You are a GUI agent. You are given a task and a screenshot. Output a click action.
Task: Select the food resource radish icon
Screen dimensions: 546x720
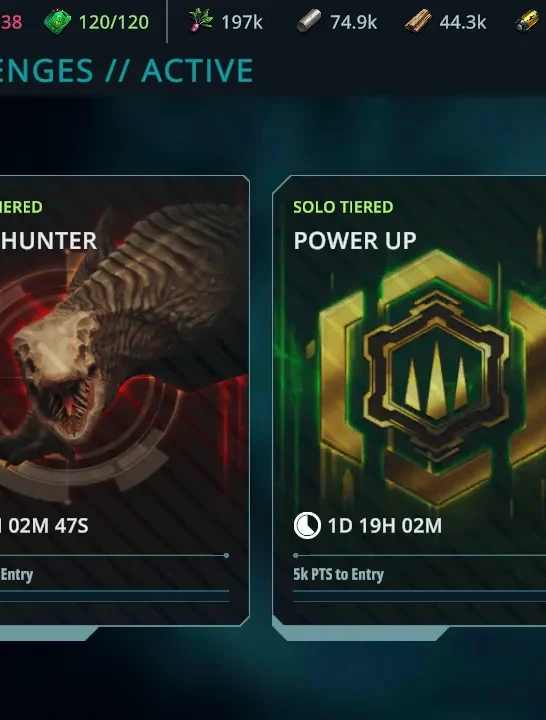[x=201, y=21]
